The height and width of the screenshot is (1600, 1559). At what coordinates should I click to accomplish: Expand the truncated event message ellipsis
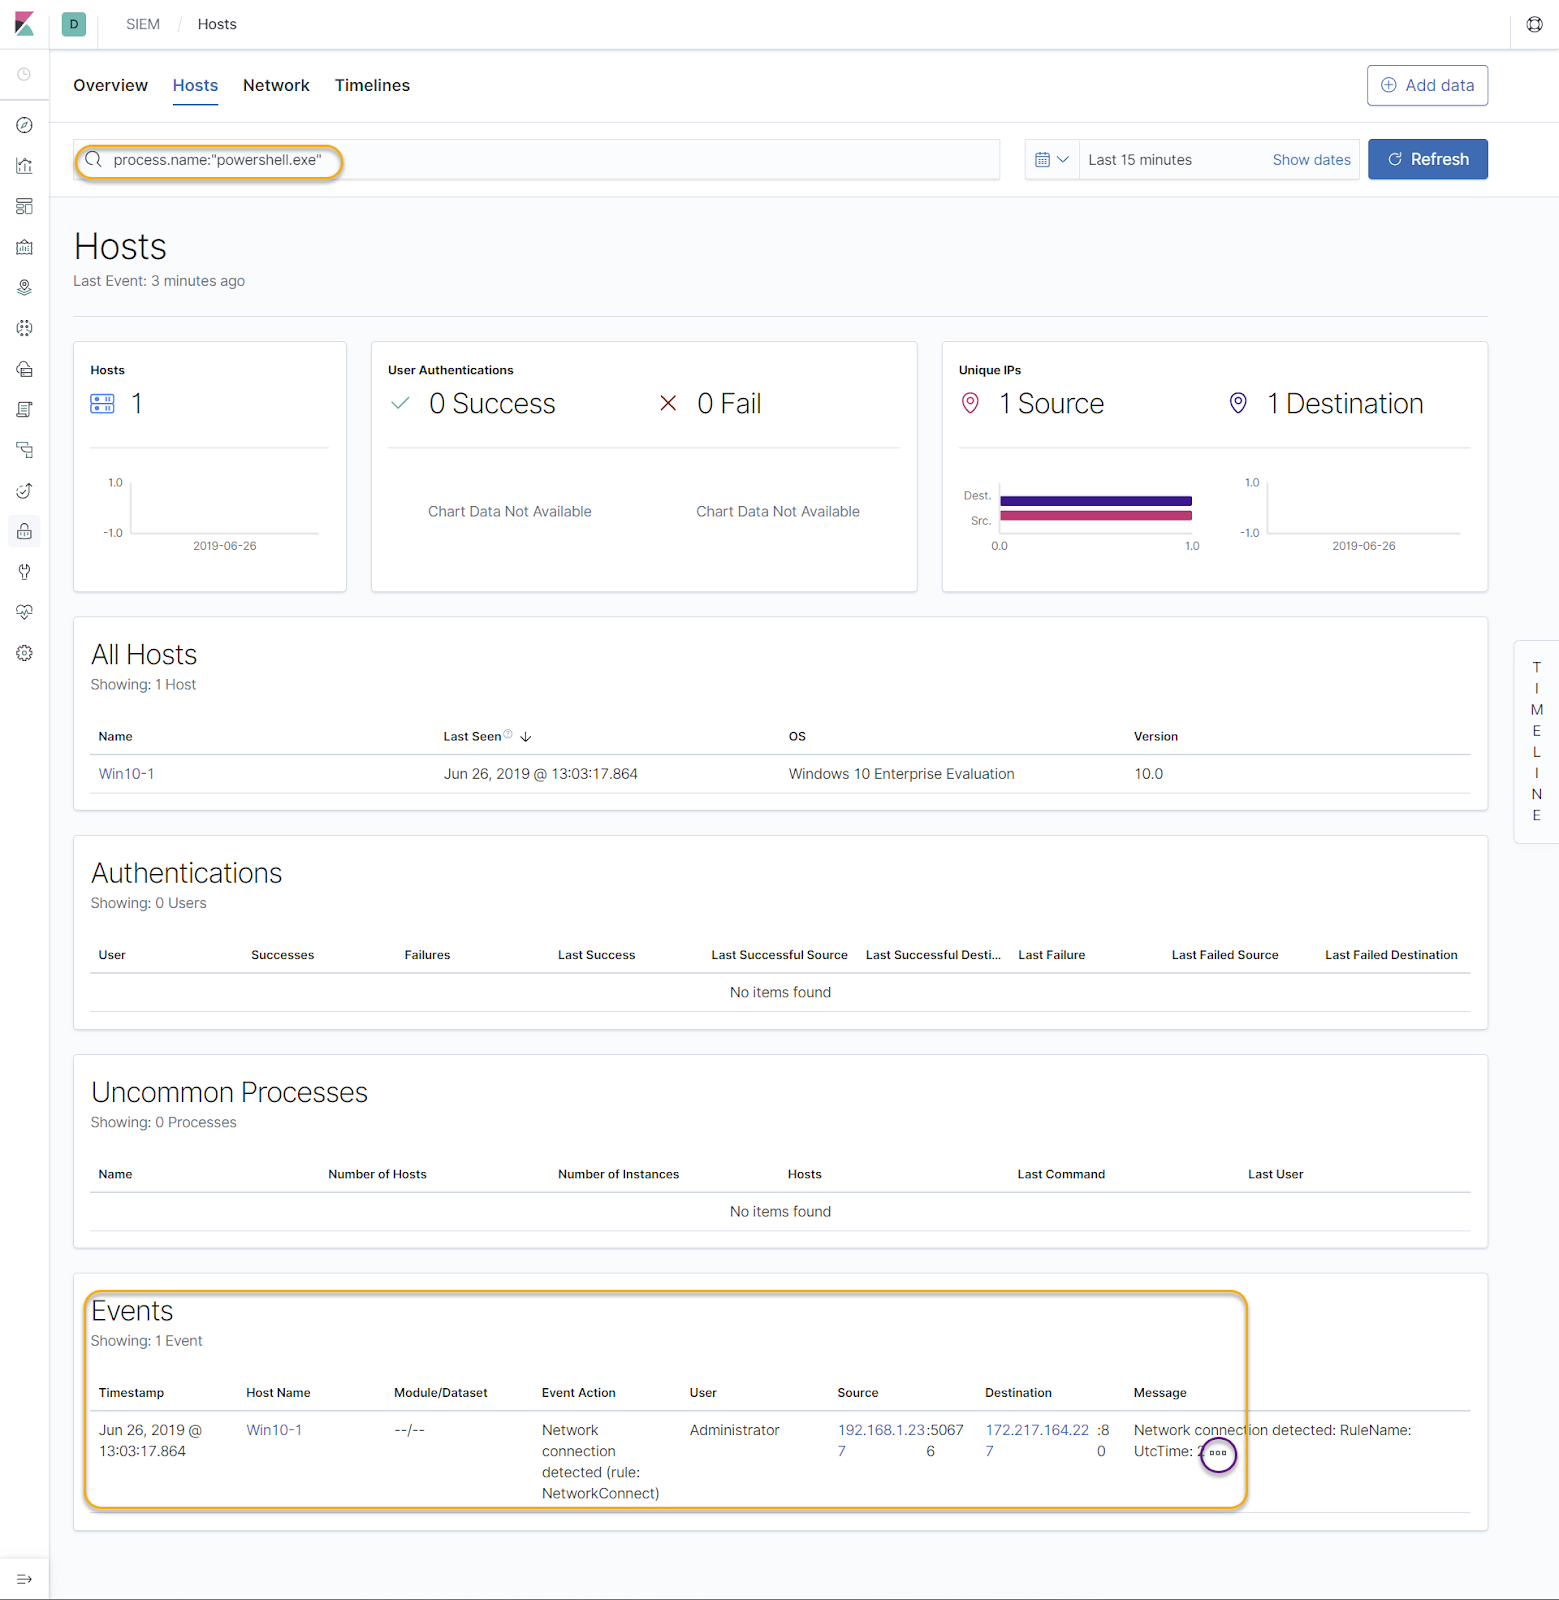click(x=1218, y=1453)
